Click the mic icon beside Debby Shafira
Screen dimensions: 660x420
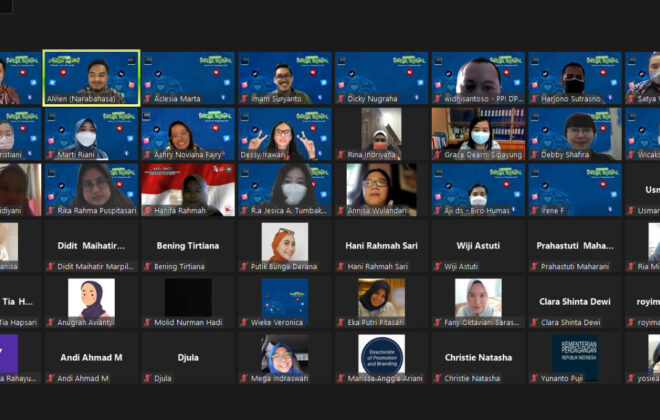coord(535,155)
